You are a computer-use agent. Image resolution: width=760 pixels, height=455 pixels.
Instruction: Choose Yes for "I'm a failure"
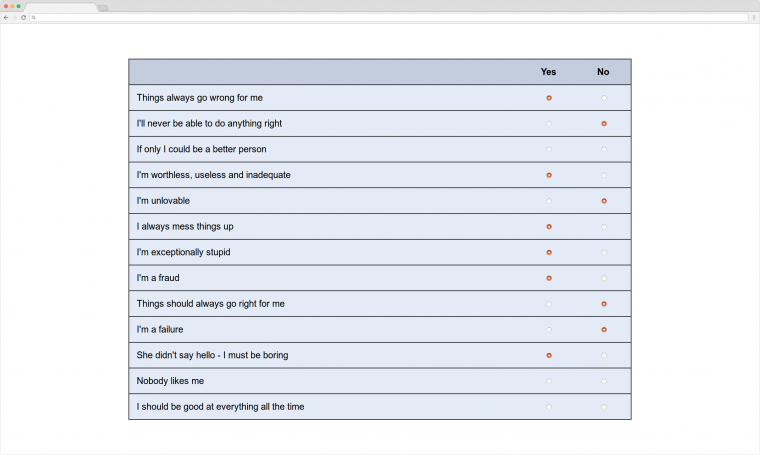point(549,329)
